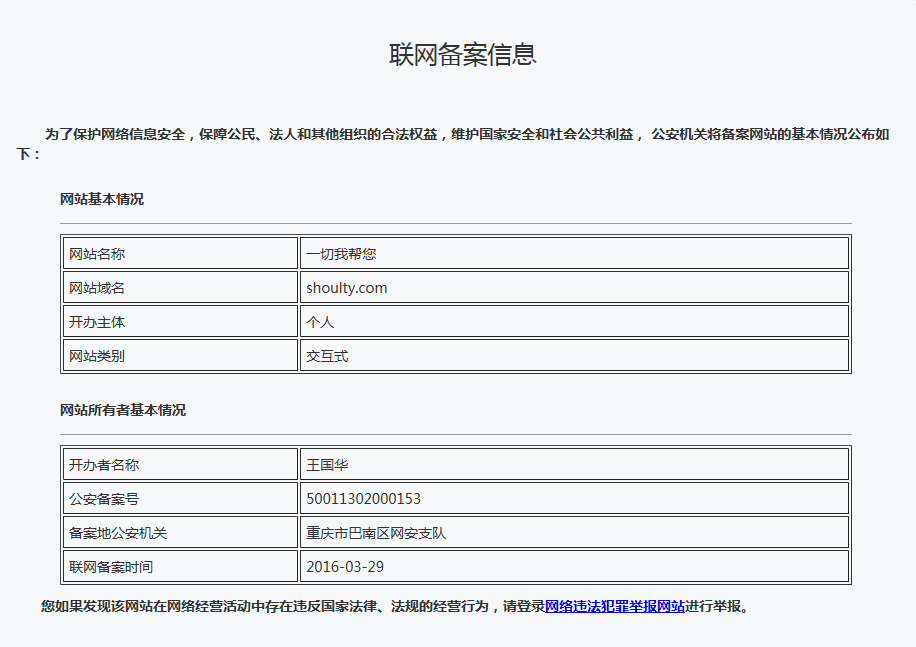Image resolution: width=916 pixels, height=647 pixels.
Task: Select the 交互式 category value
Action: click(x=327, y=356)
